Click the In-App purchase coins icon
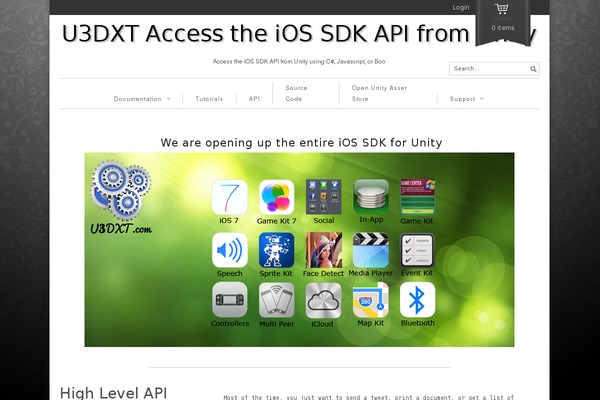Screen dimensions: 600x400 coord(371,196)
